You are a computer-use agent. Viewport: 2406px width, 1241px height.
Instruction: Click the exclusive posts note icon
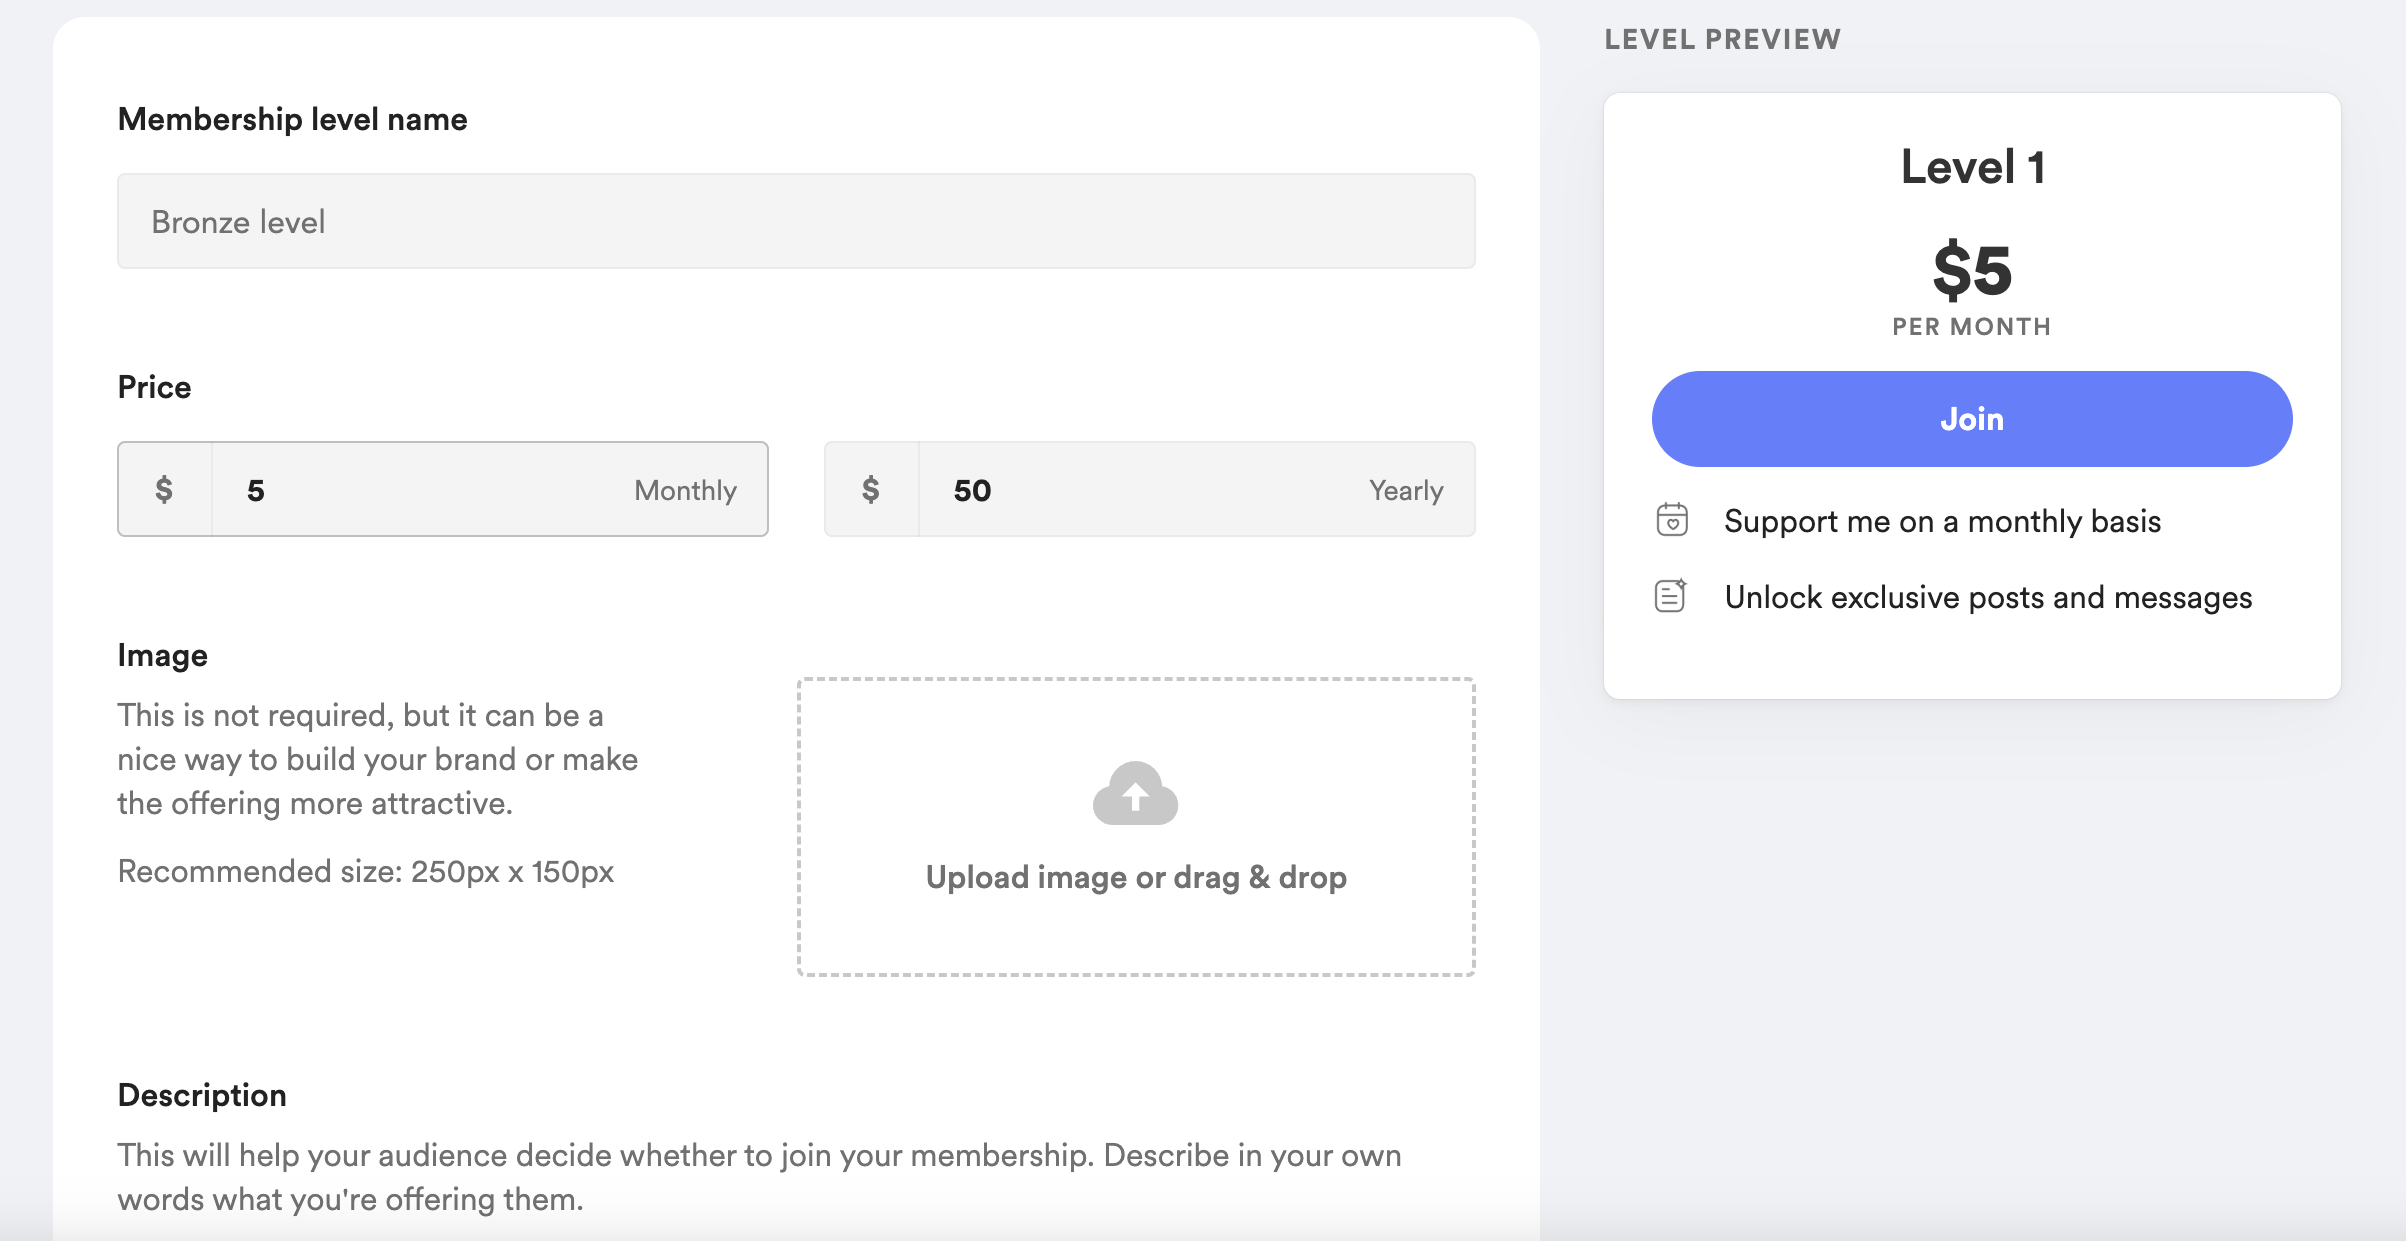pos(1670,596)
